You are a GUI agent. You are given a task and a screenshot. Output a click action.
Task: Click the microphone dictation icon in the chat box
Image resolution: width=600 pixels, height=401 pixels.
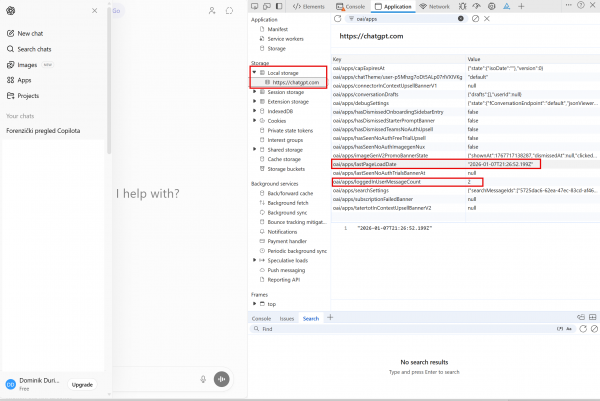coord(203,379)
